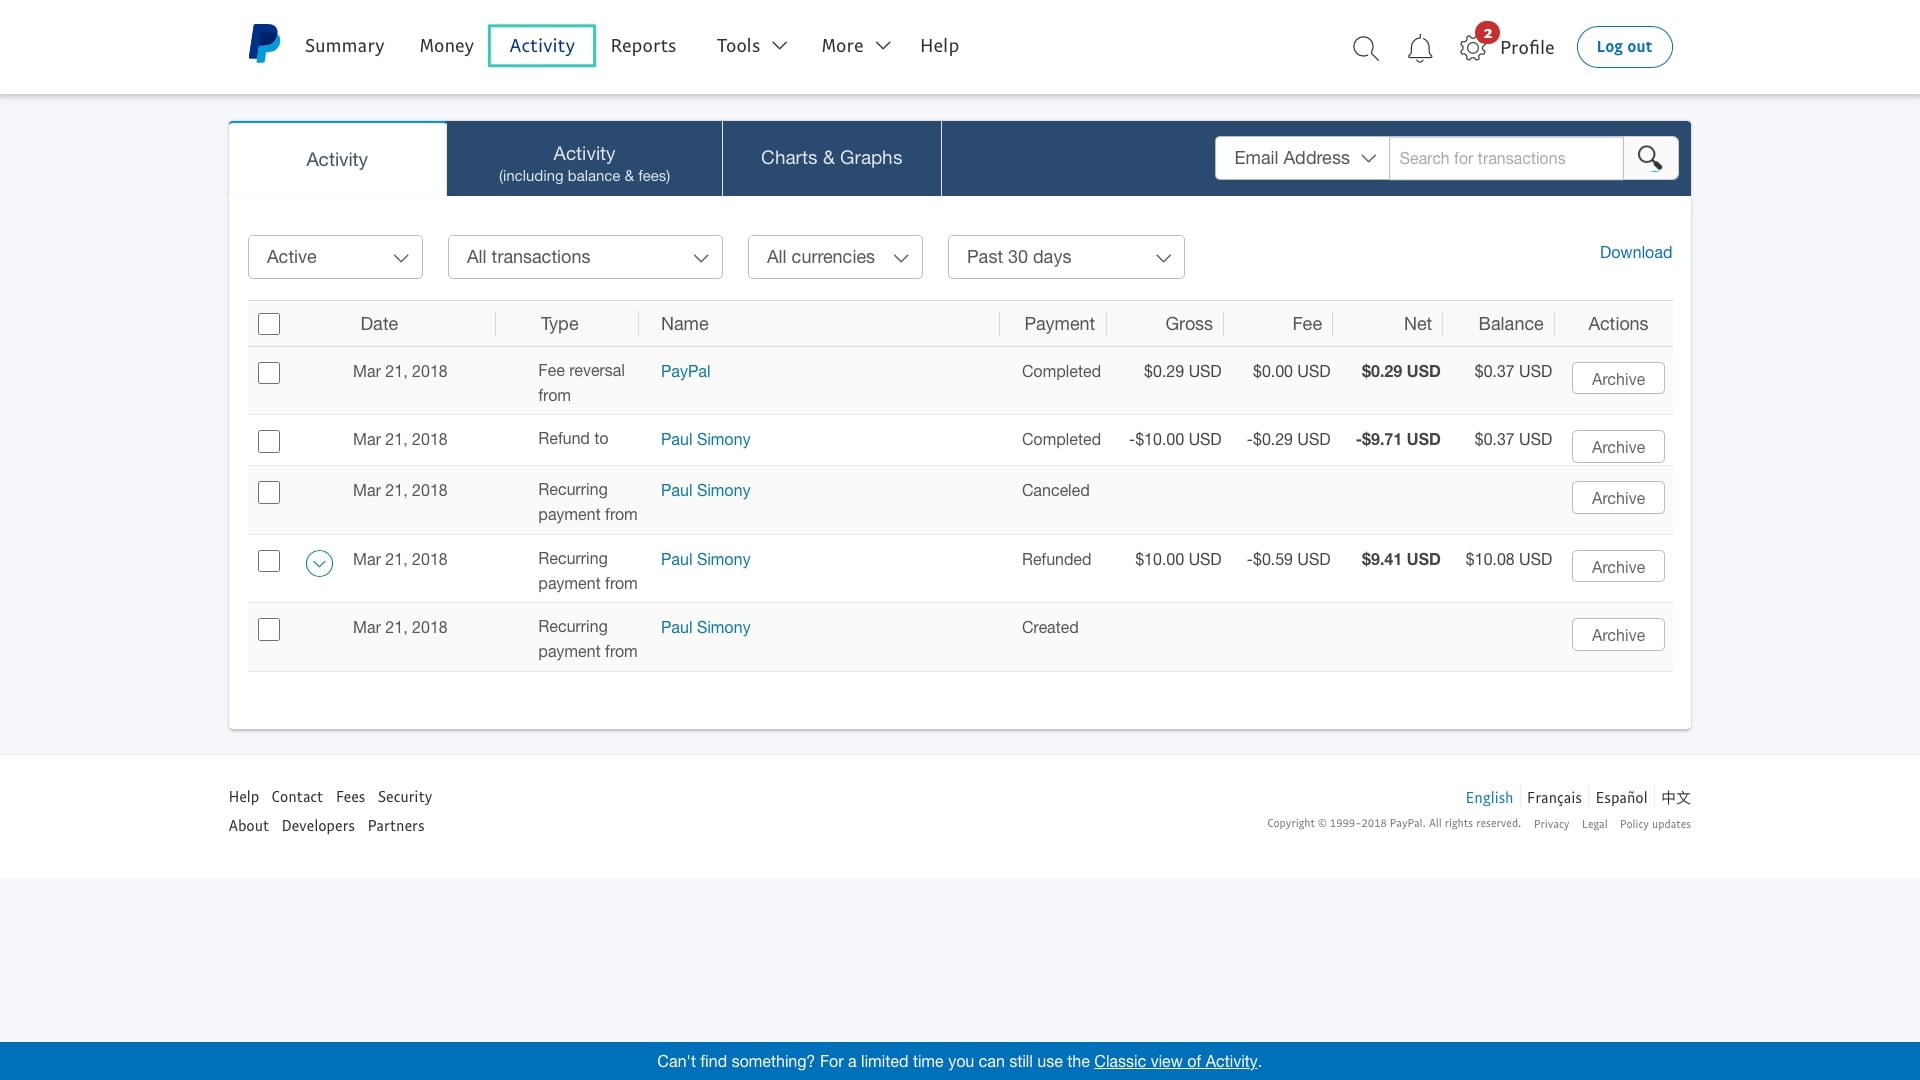Check the Recurring payment Canceled row checkbox

(x=269, y=492)
